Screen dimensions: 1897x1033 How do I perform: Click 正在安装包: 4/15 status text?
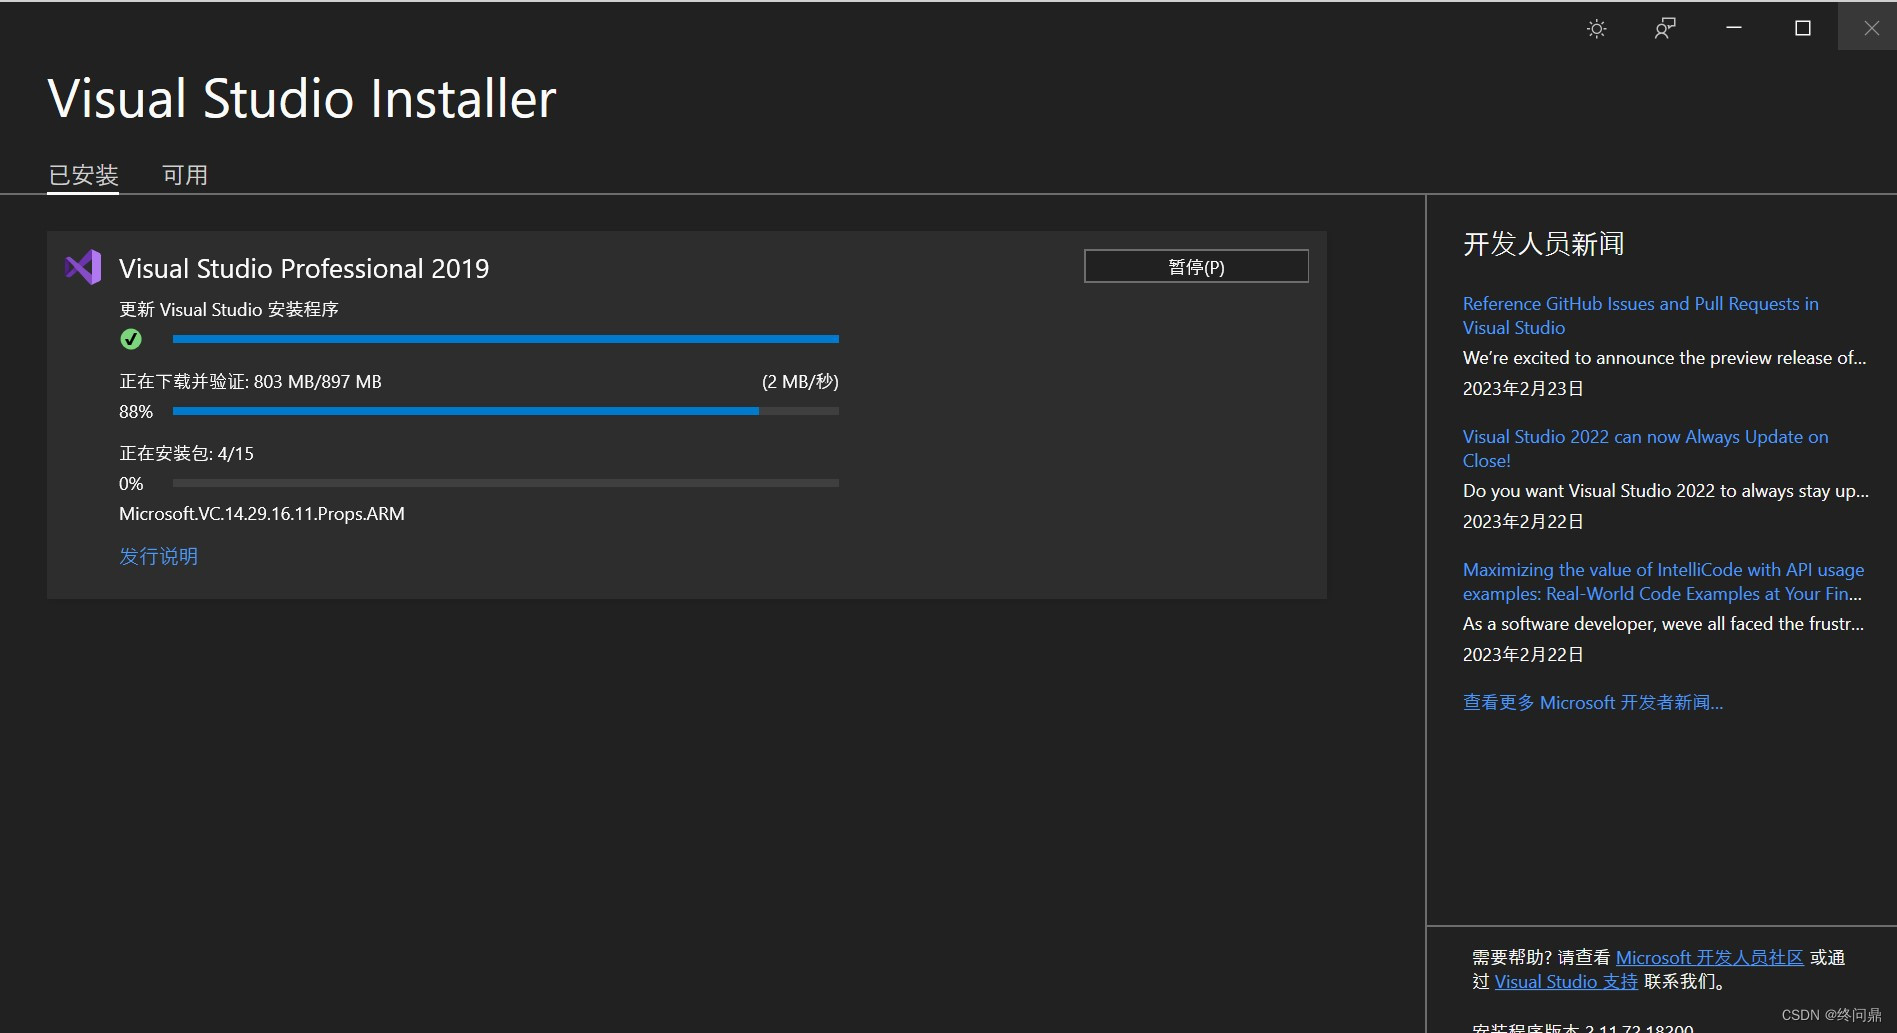[186, 453]
